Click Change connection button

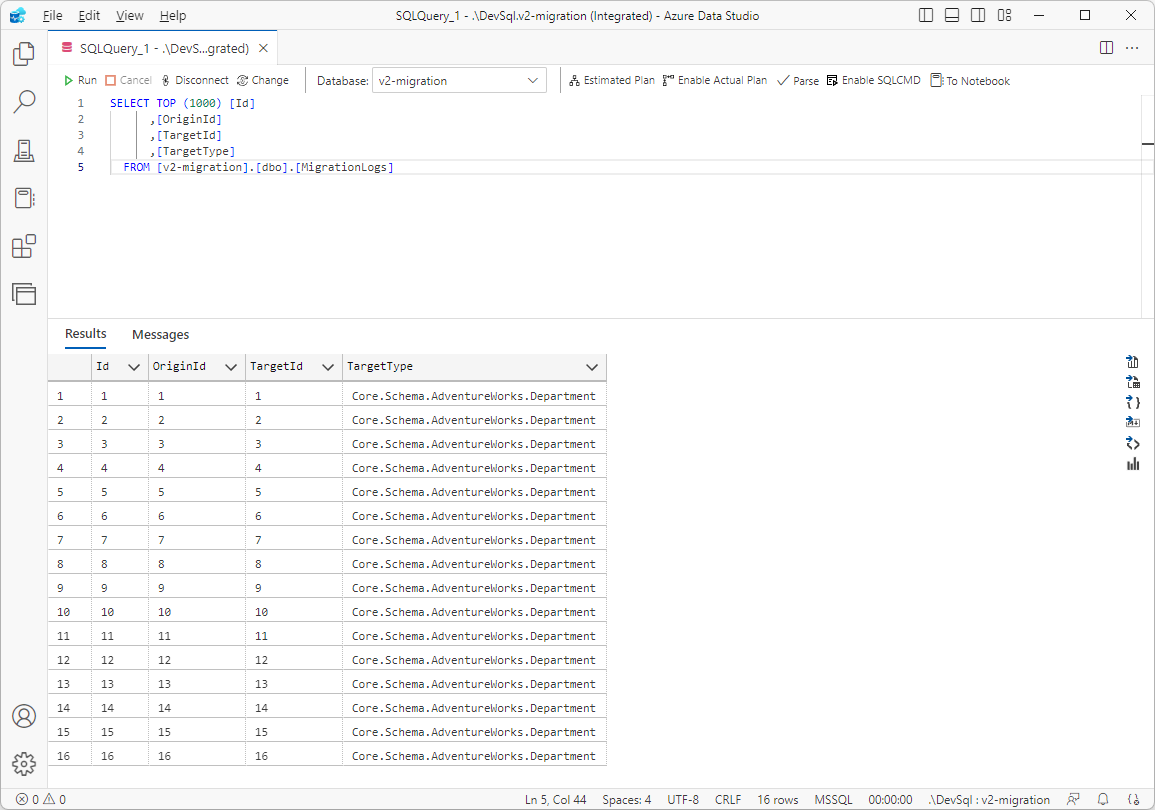(x=262, y=80)
